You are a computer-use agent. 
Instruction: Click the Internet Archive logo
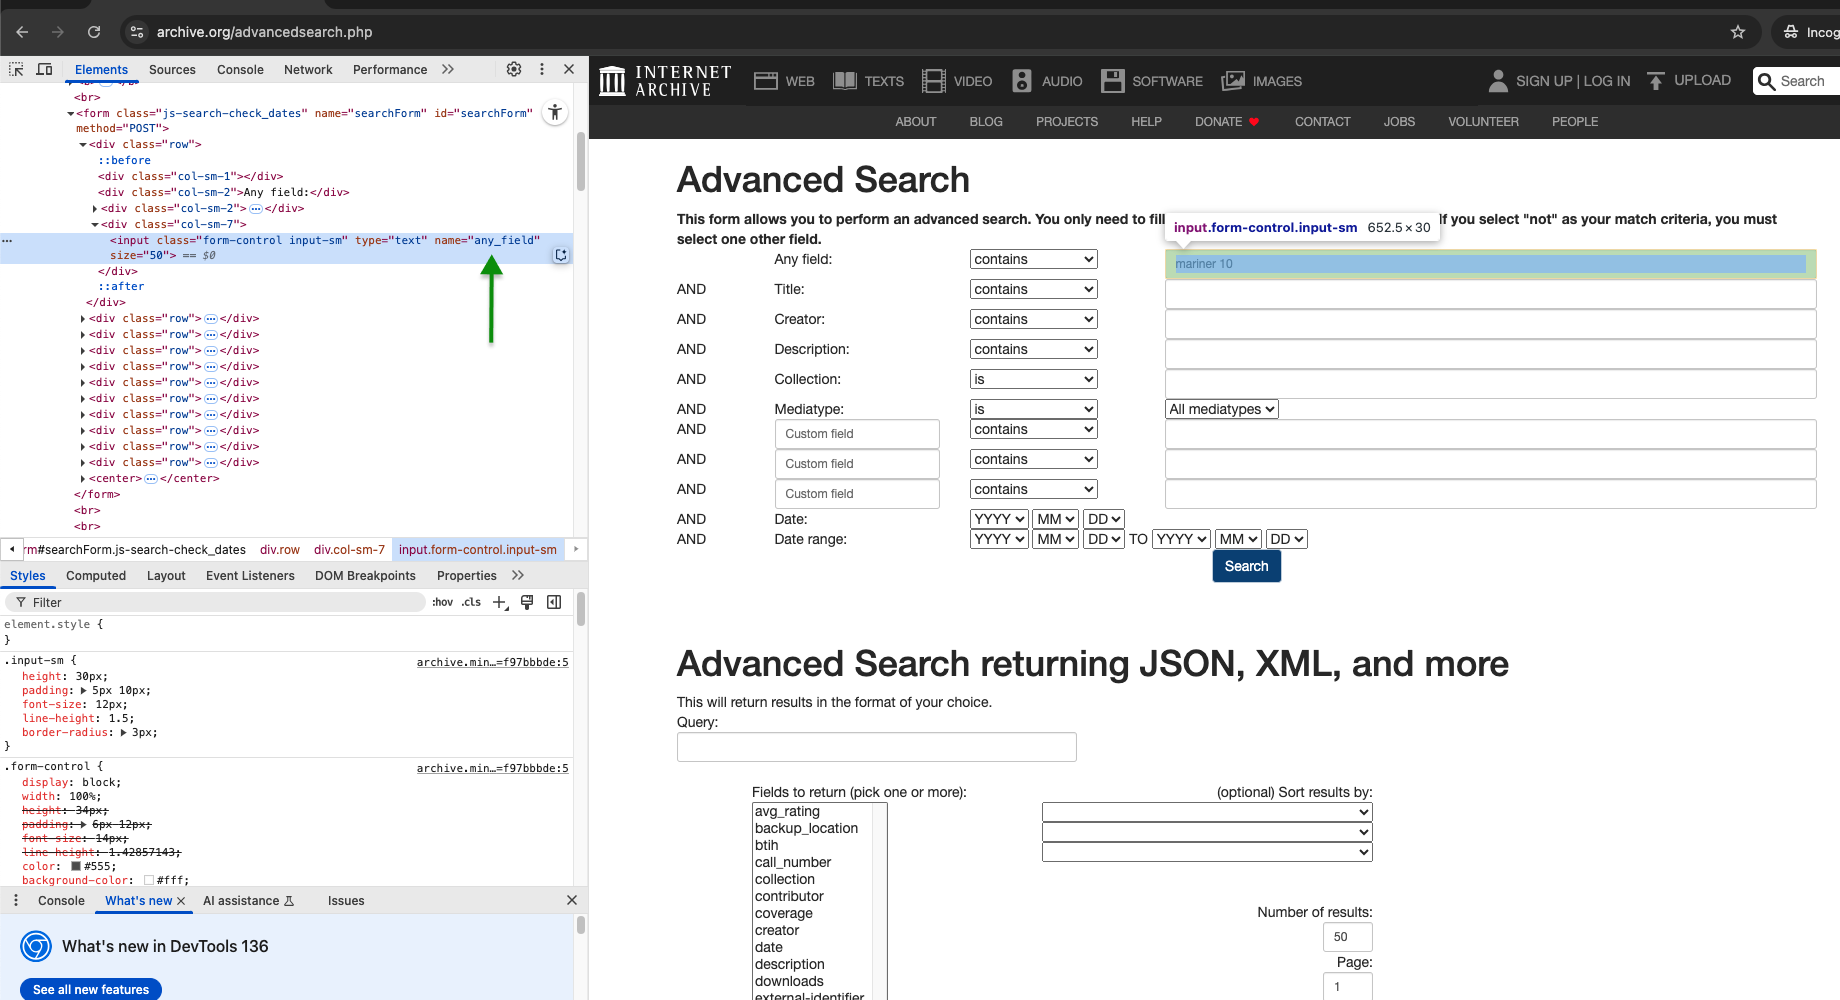[x=665, y=81]
